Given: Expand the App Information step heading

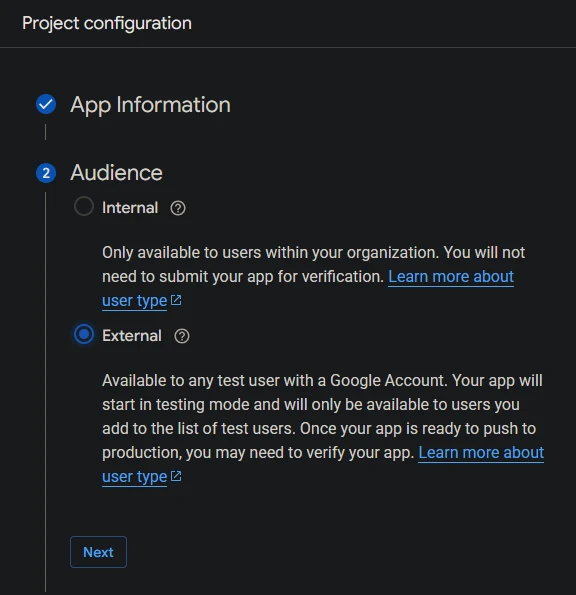Looking at the screenshot, I should coord(150,104).
